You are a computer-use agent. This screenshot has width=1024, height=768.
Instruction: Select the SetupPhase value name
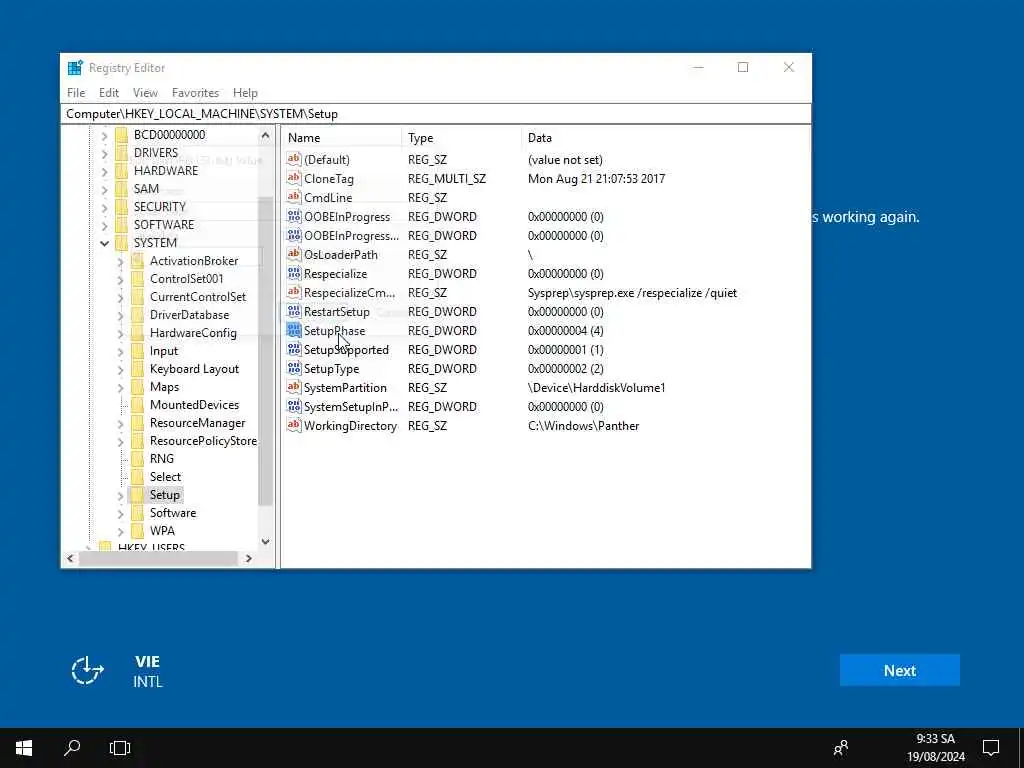point(334,330)
